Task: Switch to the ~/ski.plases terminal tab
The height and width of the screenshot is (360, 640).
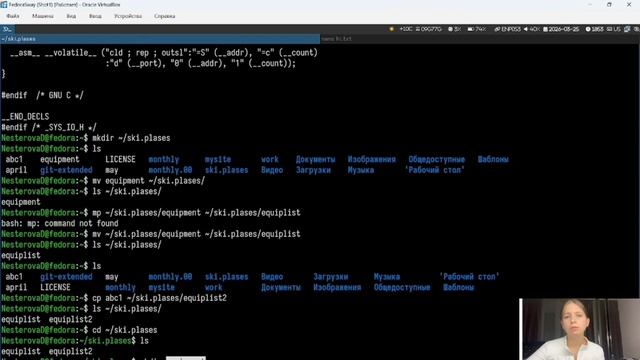Action: pos(160,39)
